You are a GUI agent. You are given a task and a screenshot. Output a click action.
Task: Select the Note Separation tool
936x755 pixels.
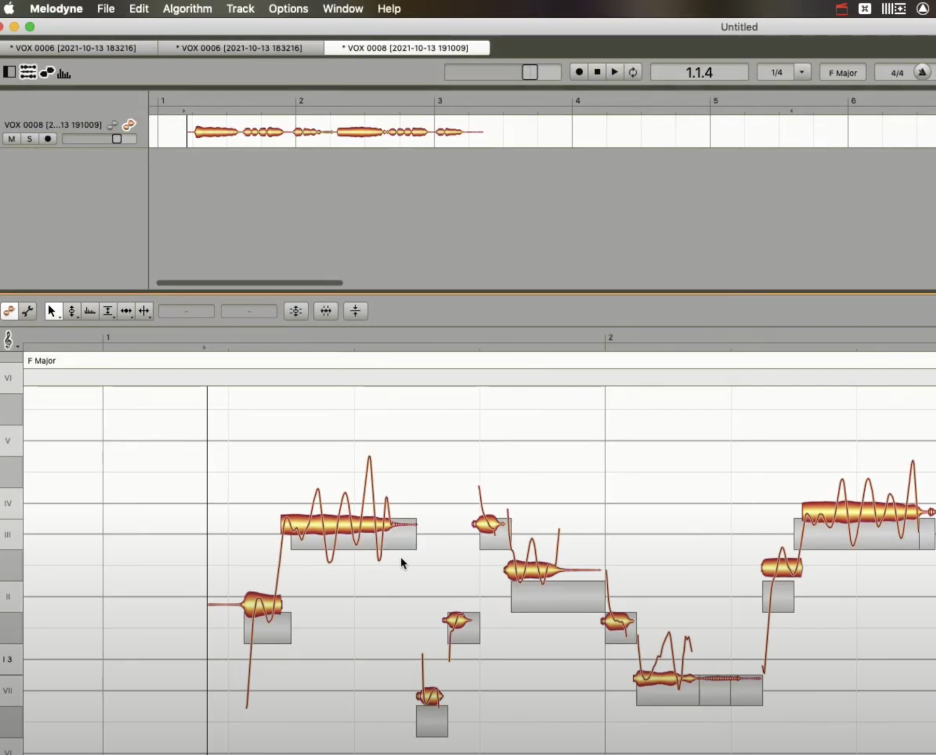click(x=144, y=311)
